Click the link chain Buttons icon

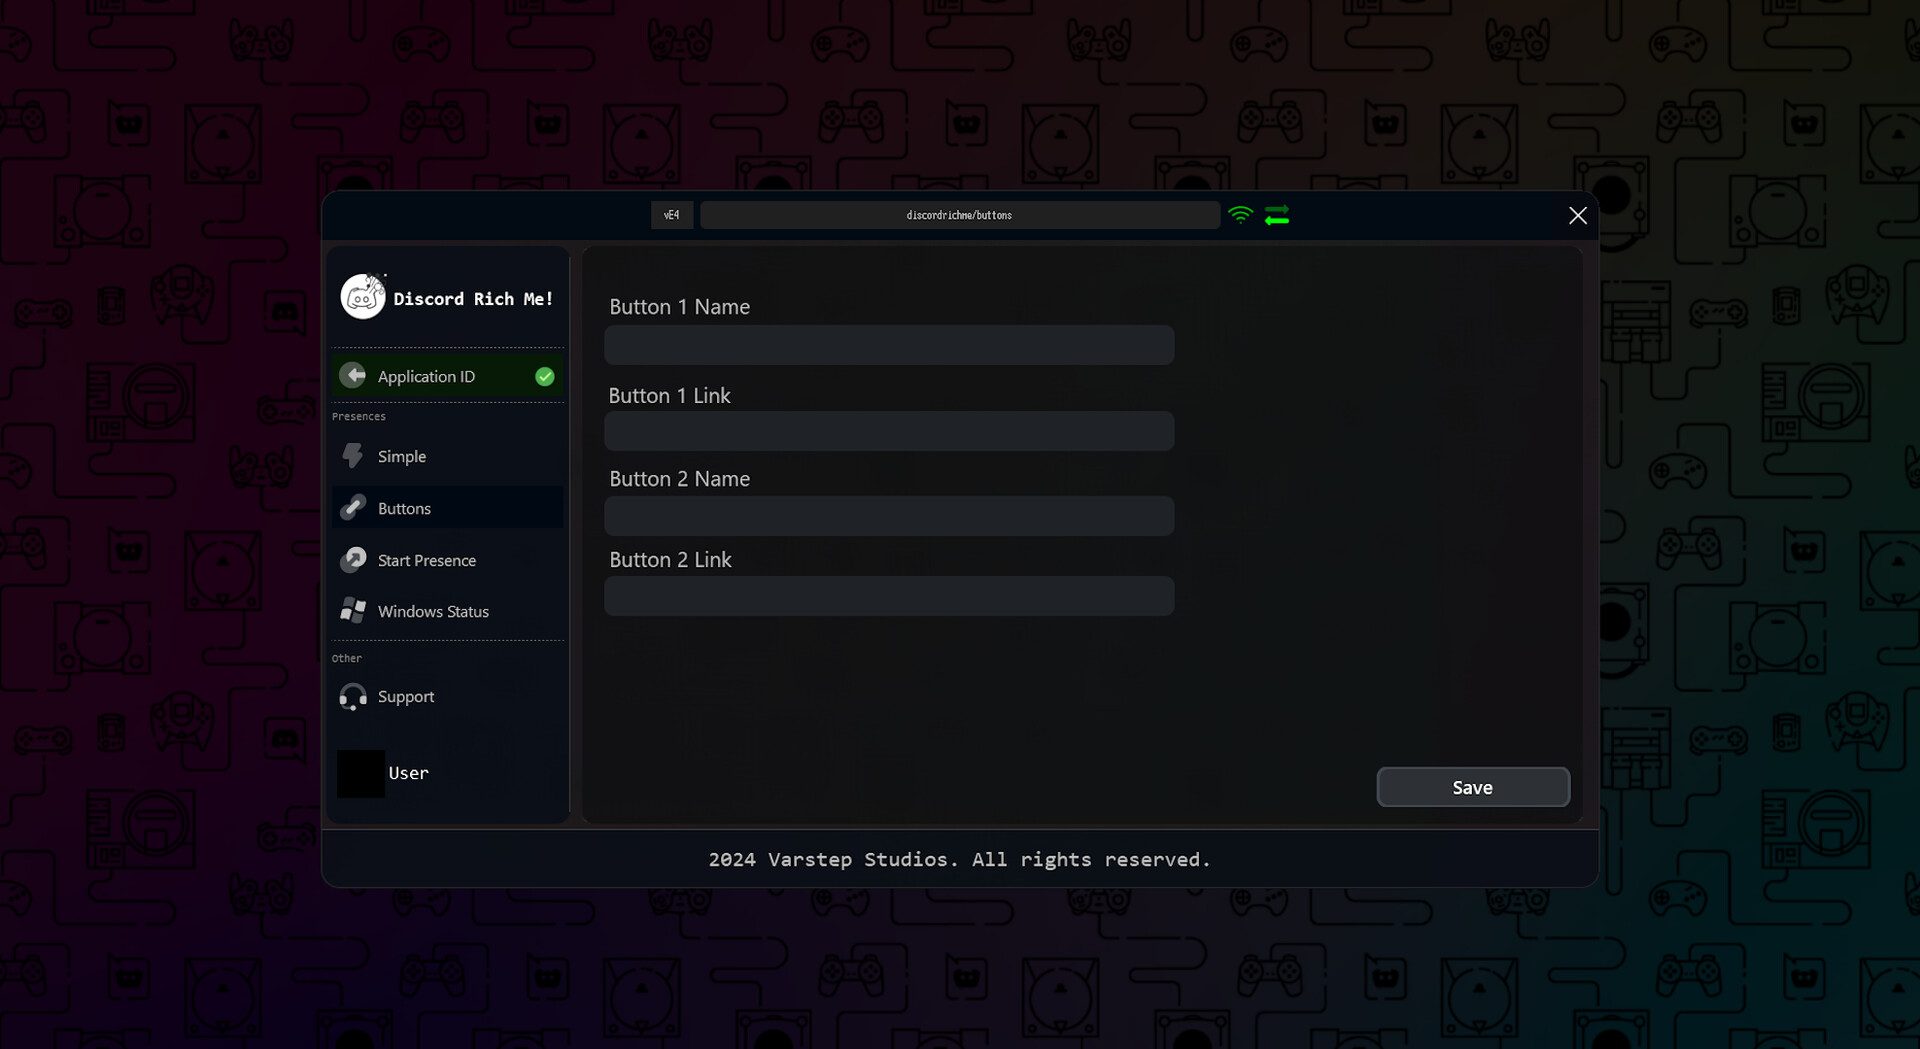pyautogui.click(x=353, y=508)
